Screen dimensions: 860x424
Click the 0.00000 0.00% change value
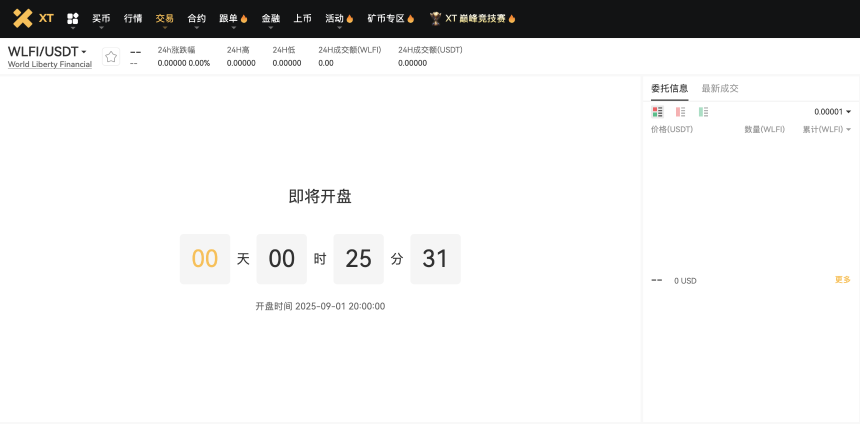[184, 63]
